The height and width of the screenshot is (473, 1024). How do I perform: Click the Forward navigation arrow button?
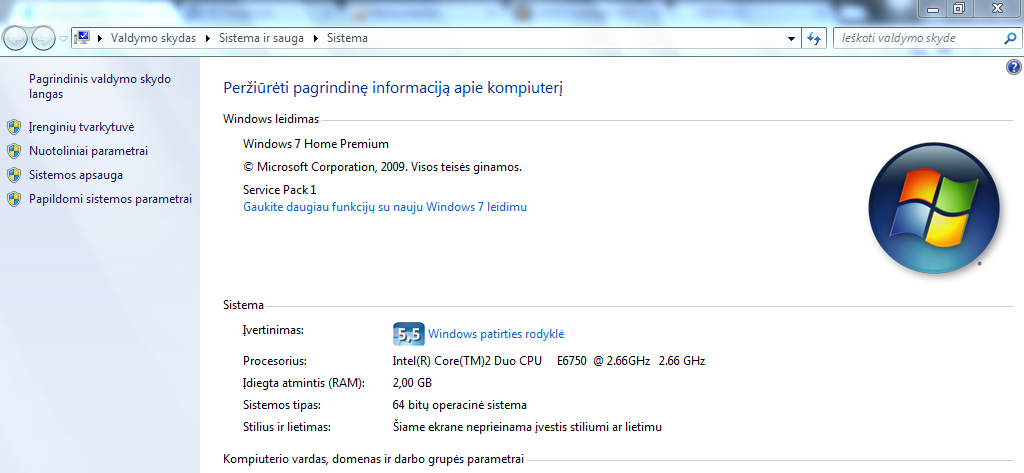pyautogui.click(x=43, y=39)
